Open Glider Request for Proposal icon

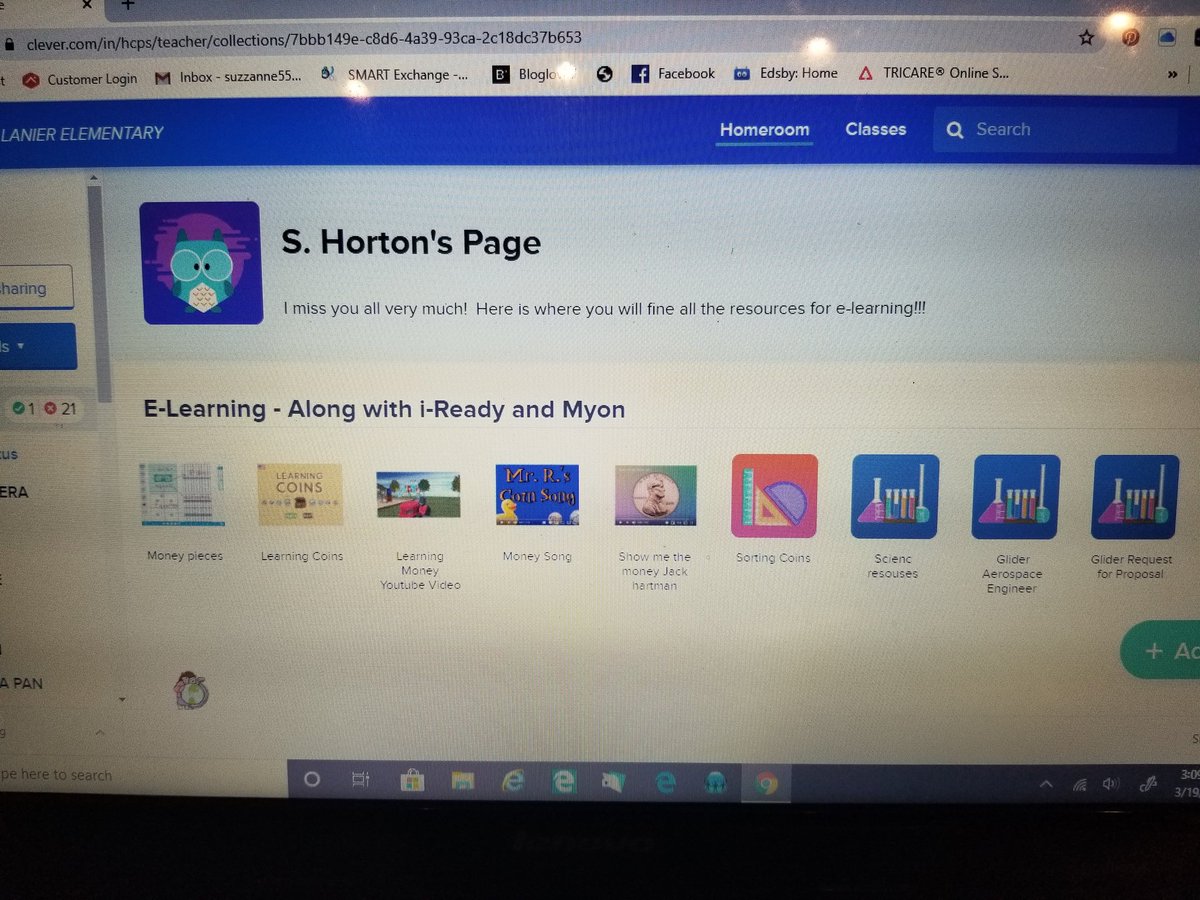tap(1136, 497)
